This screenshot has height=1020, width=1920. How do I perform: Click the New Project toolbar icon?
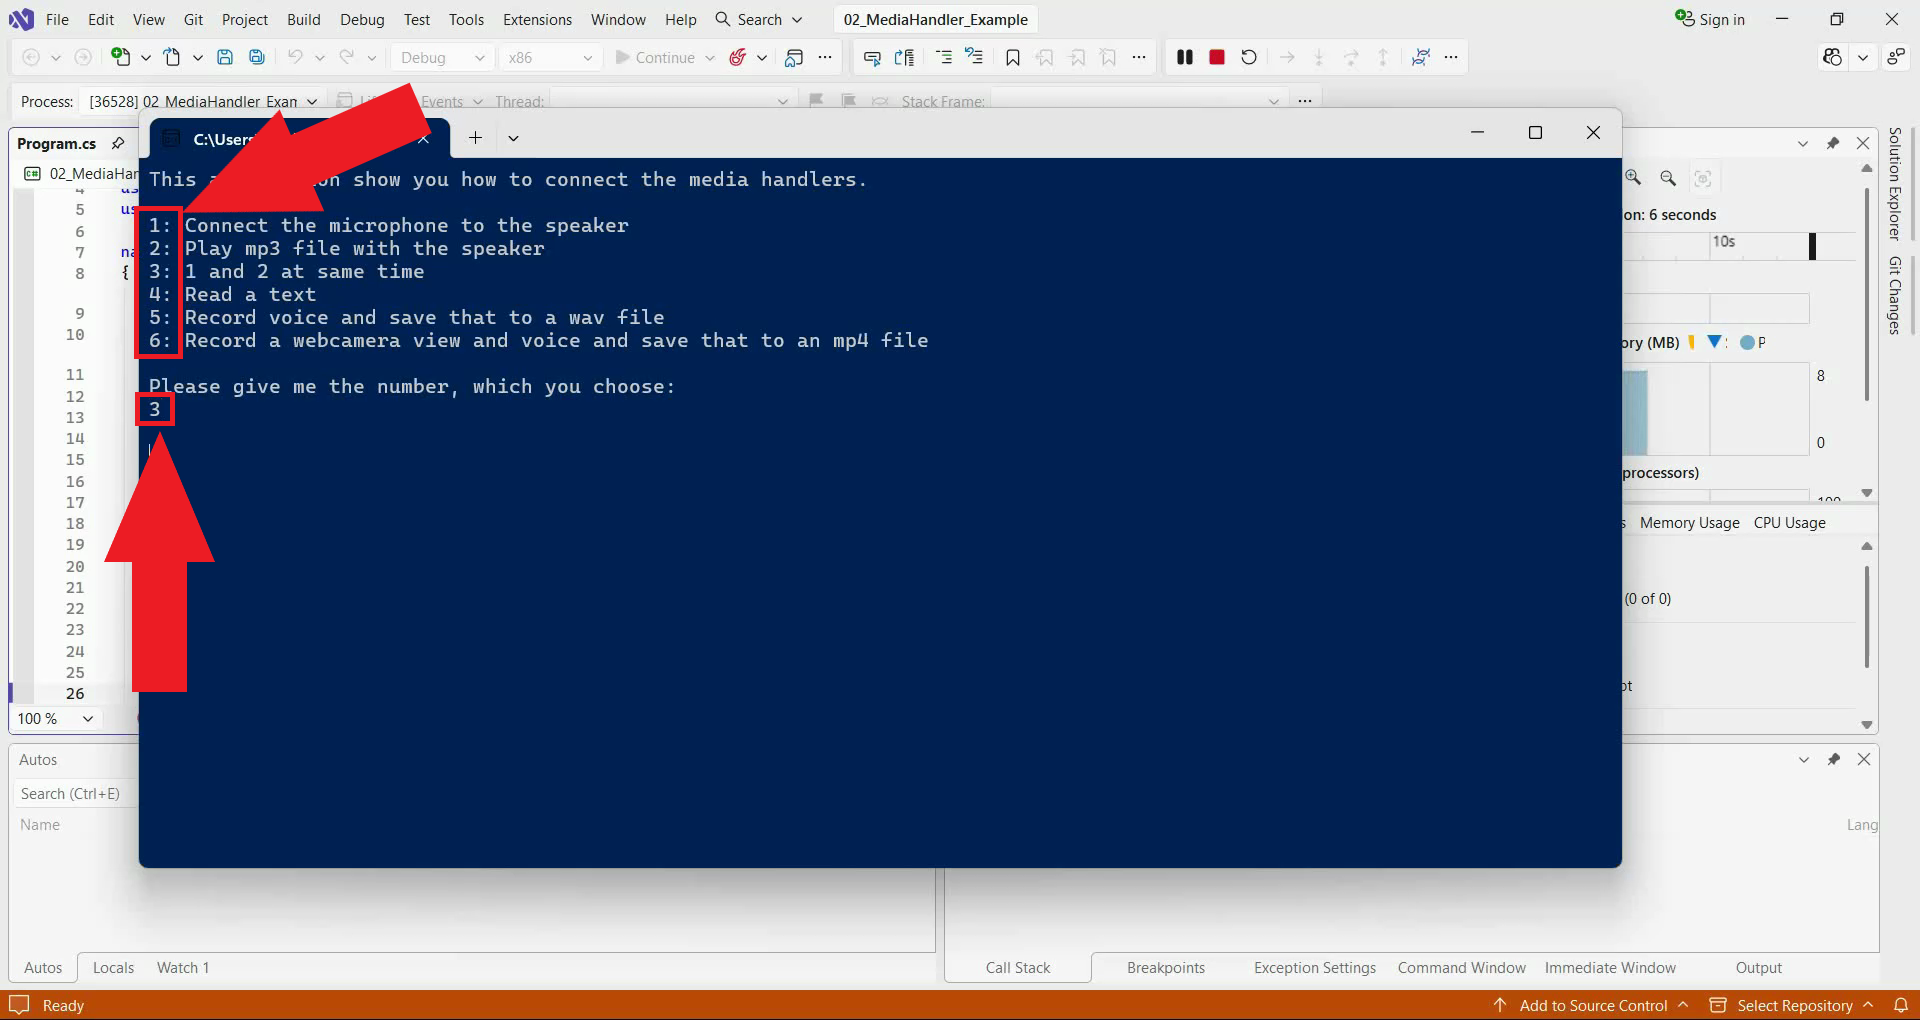[x=120, y=57]
